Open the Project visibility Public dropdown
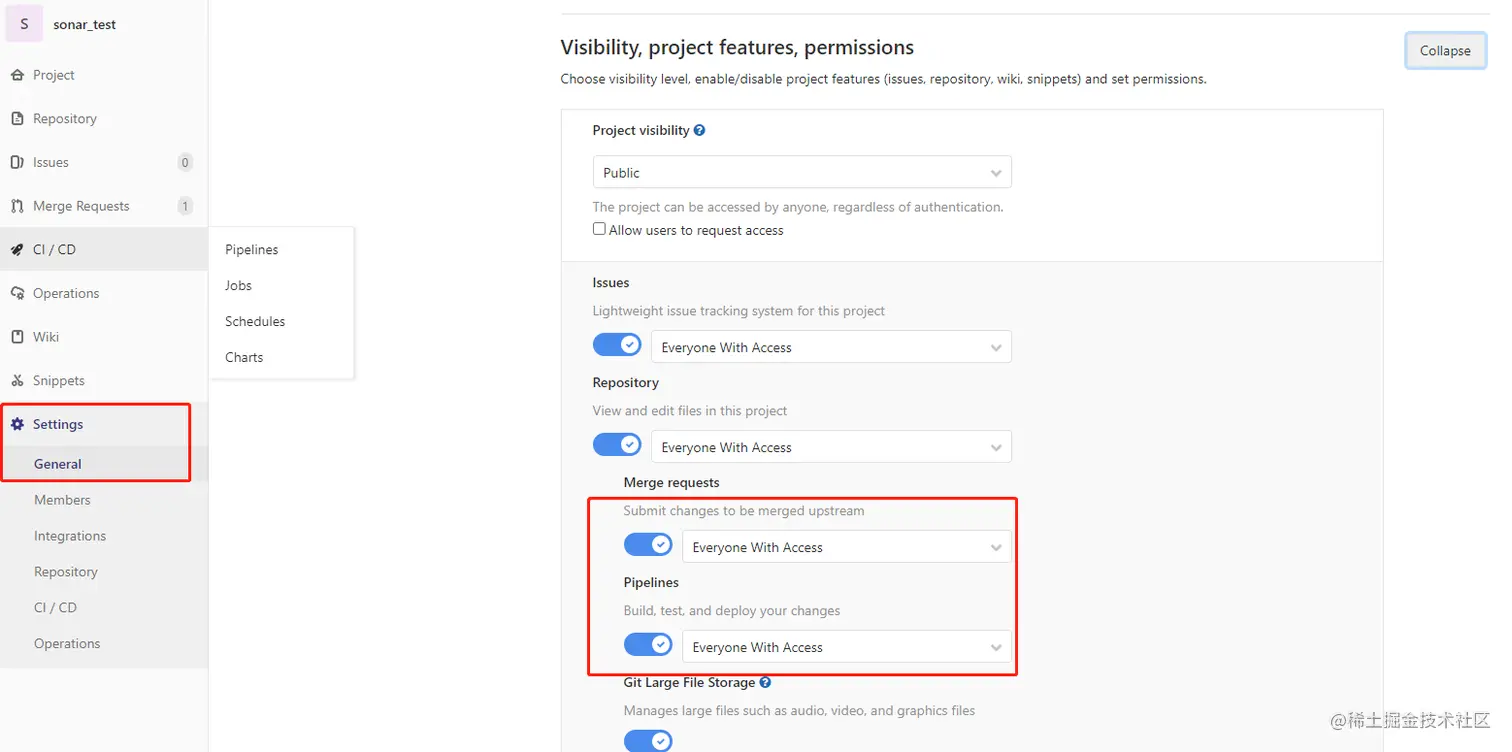Viewport: 1512px width, 752px height. tap(802, 172)
